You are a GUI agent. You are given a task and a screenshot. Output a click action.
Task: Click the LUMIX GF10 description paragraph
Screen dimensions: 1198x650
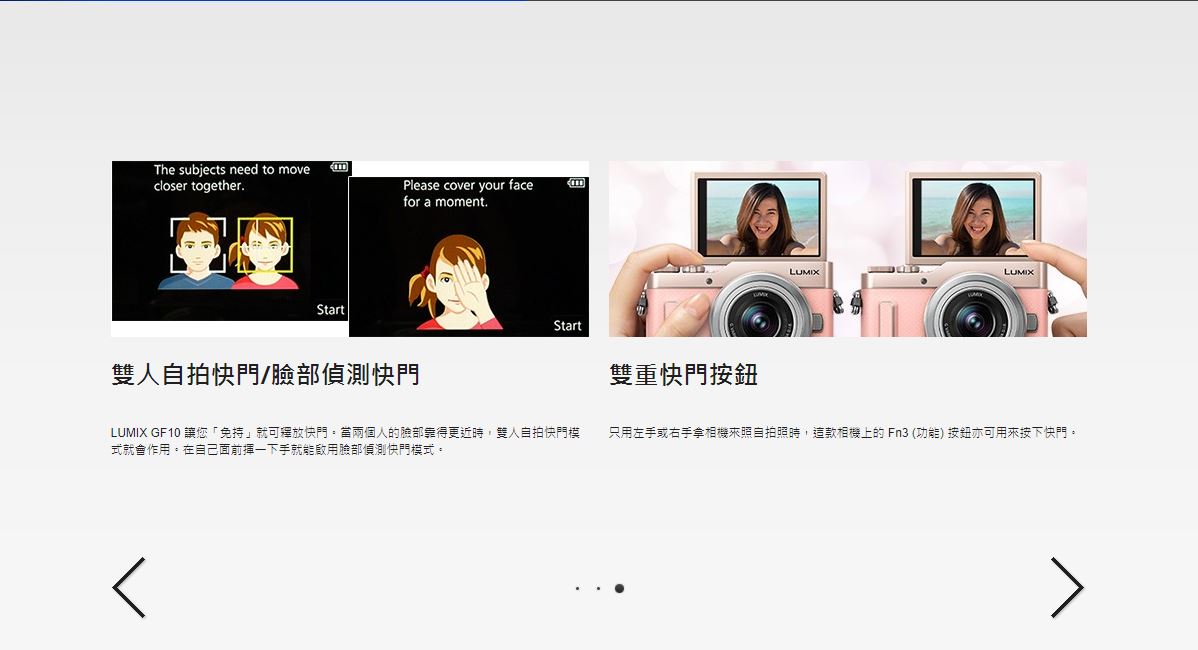coord(345,441)
